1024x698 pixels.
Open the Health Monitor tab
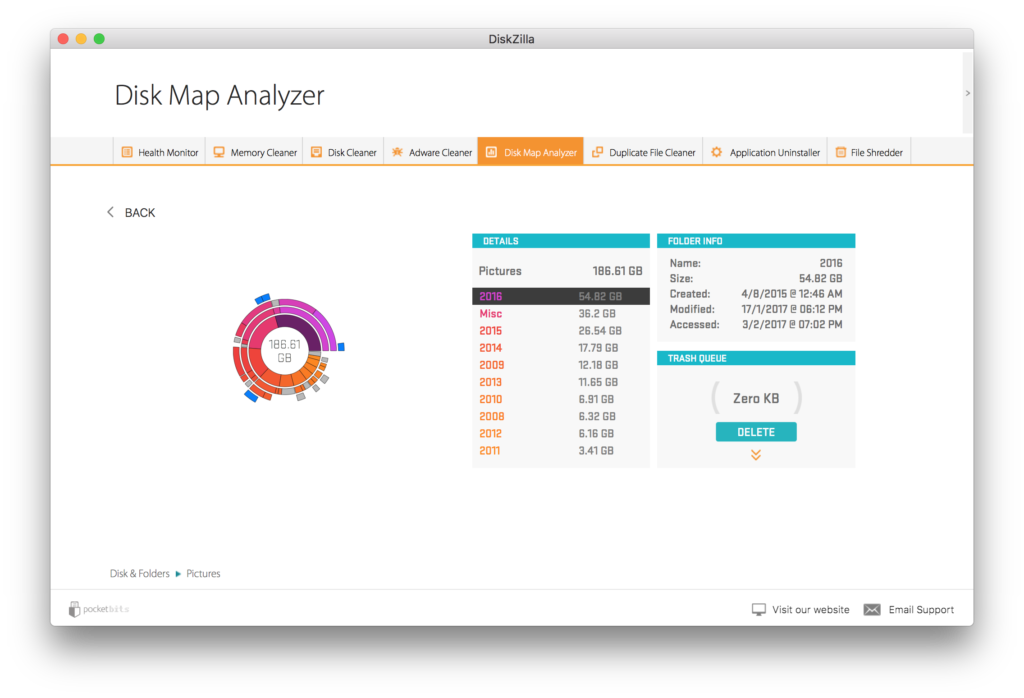160,152
